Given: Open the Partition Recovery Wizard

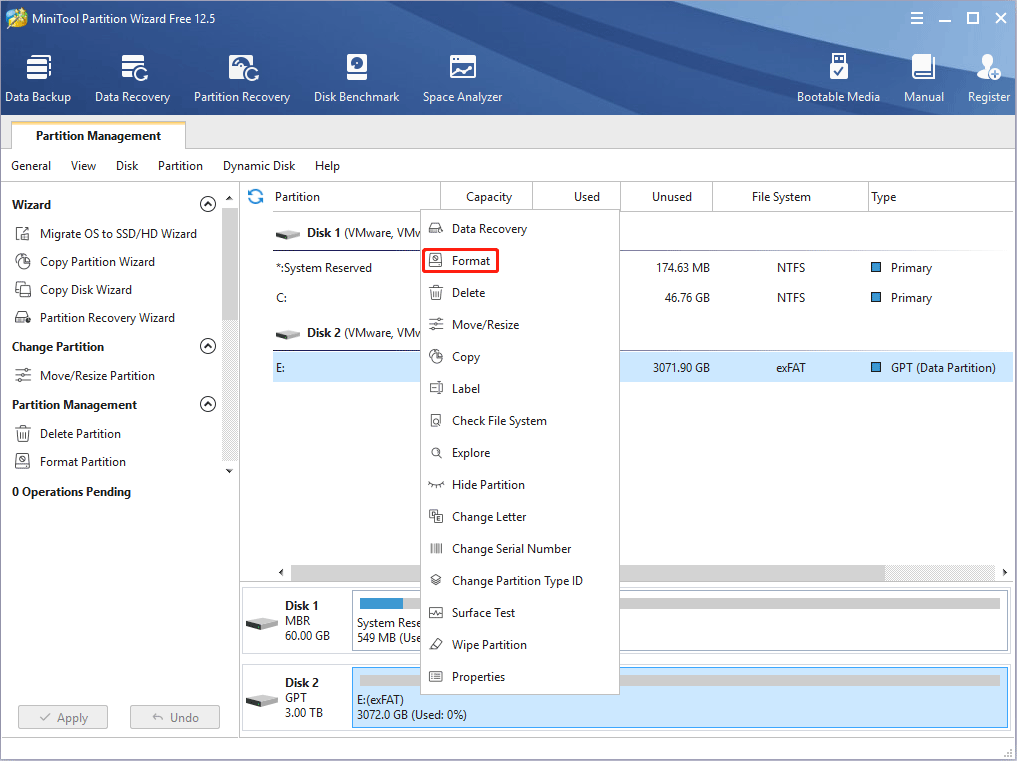Looking at the screenshot, I should 95,317.
